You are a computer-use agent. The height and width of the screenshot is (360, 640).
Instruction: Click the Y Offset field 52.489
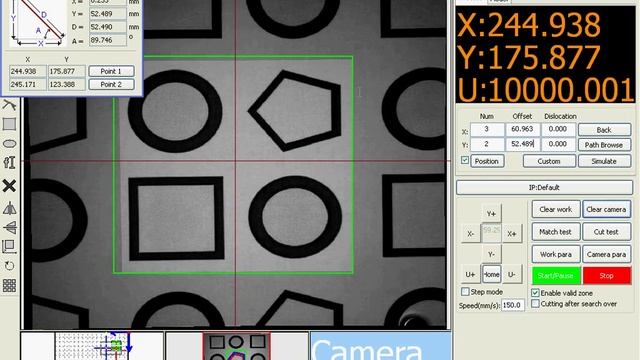pos(523,144)
